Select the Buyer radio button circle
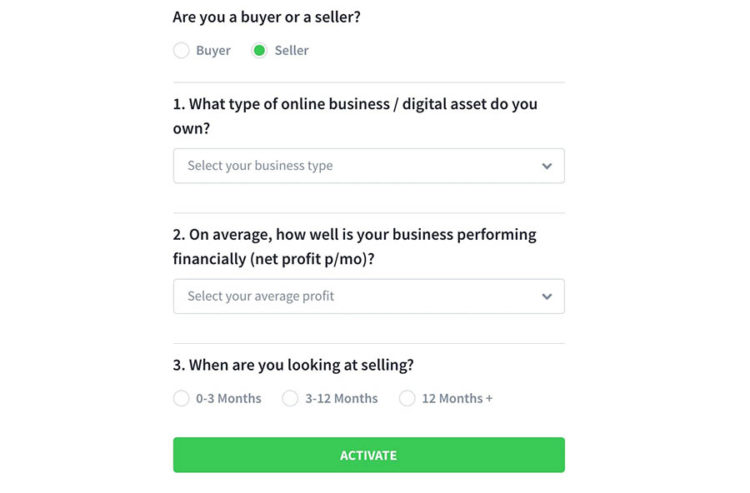Image resolution: width=750 pixels, height=493 pixels. click(x=181, y=51)
